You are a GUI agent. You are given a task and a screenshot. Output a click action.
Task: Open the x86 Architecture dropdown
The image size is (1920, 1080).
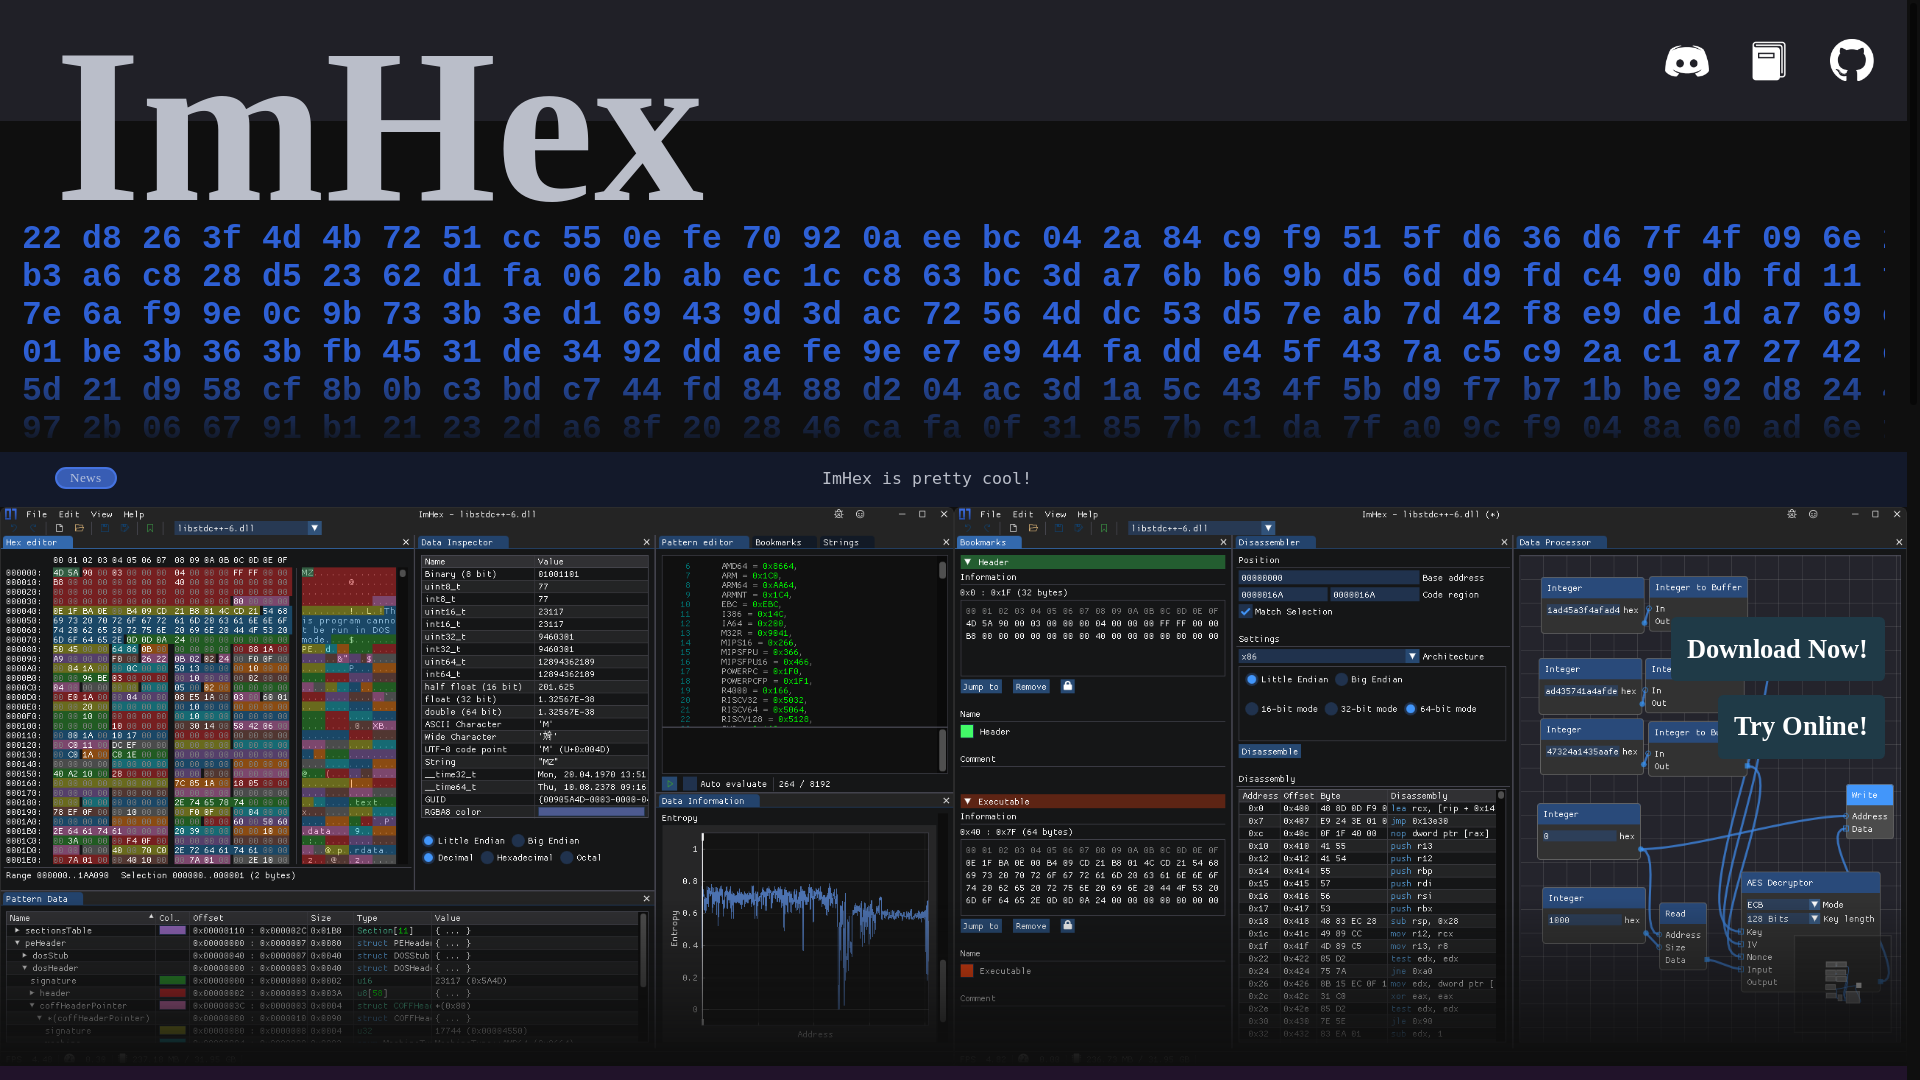[1329, 656]
